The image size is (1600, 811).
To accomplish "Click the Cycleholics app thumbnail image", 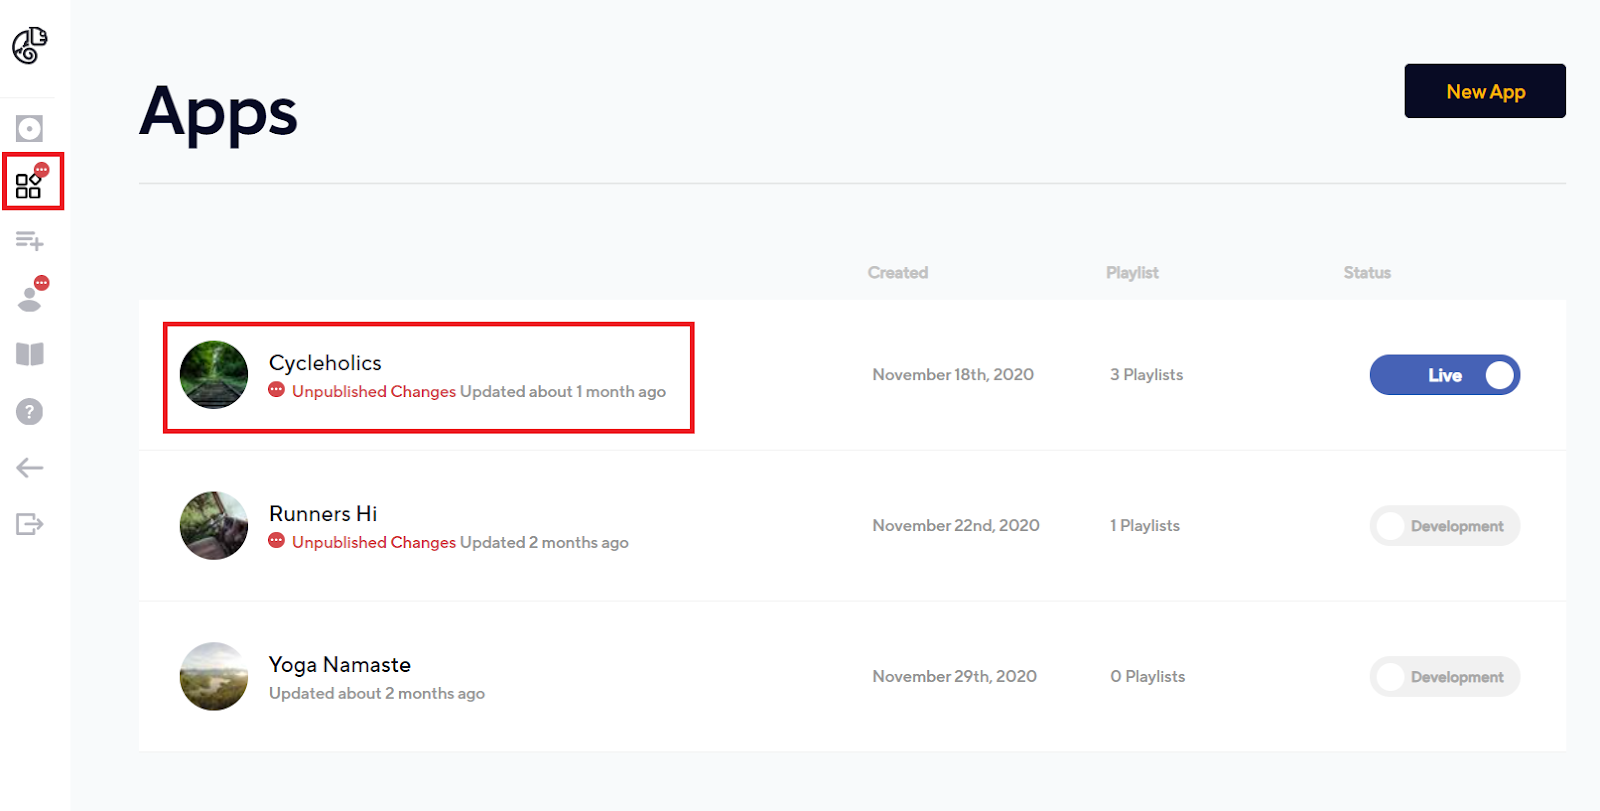I will (x=214, y=375).
